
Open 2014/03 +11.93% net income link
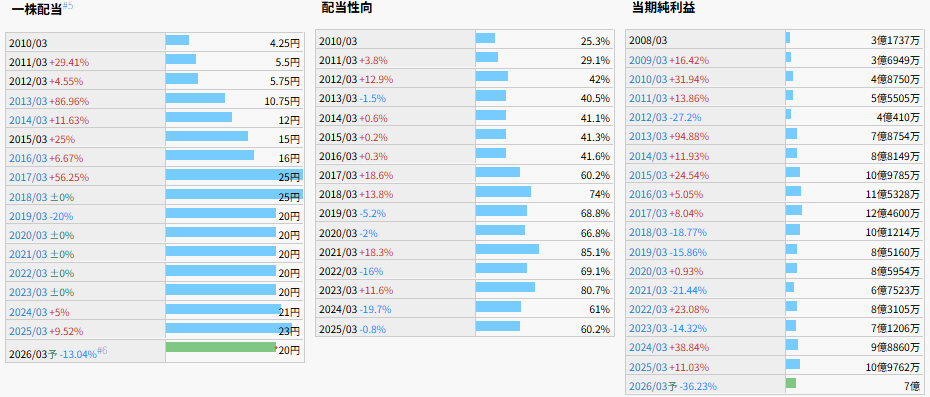[648, 156]
